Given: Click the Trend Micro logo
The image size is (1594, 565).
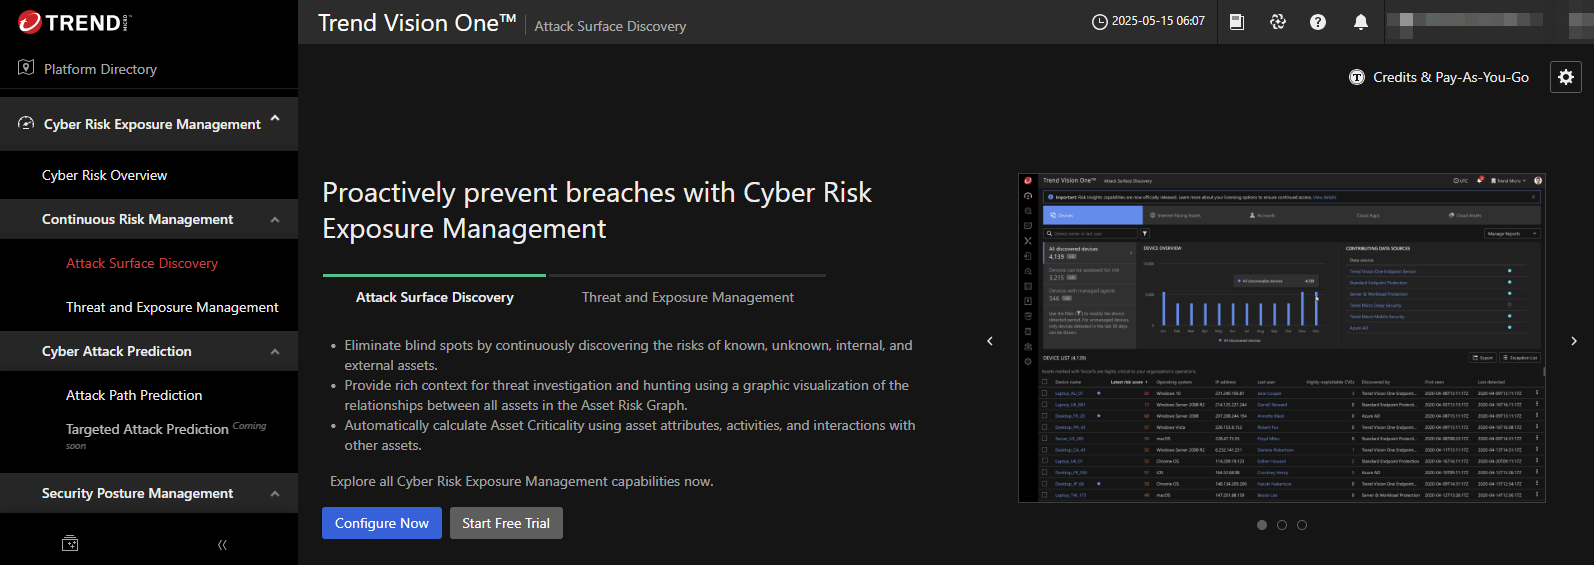Looking at the screenshot, I should tap(74, 22).
